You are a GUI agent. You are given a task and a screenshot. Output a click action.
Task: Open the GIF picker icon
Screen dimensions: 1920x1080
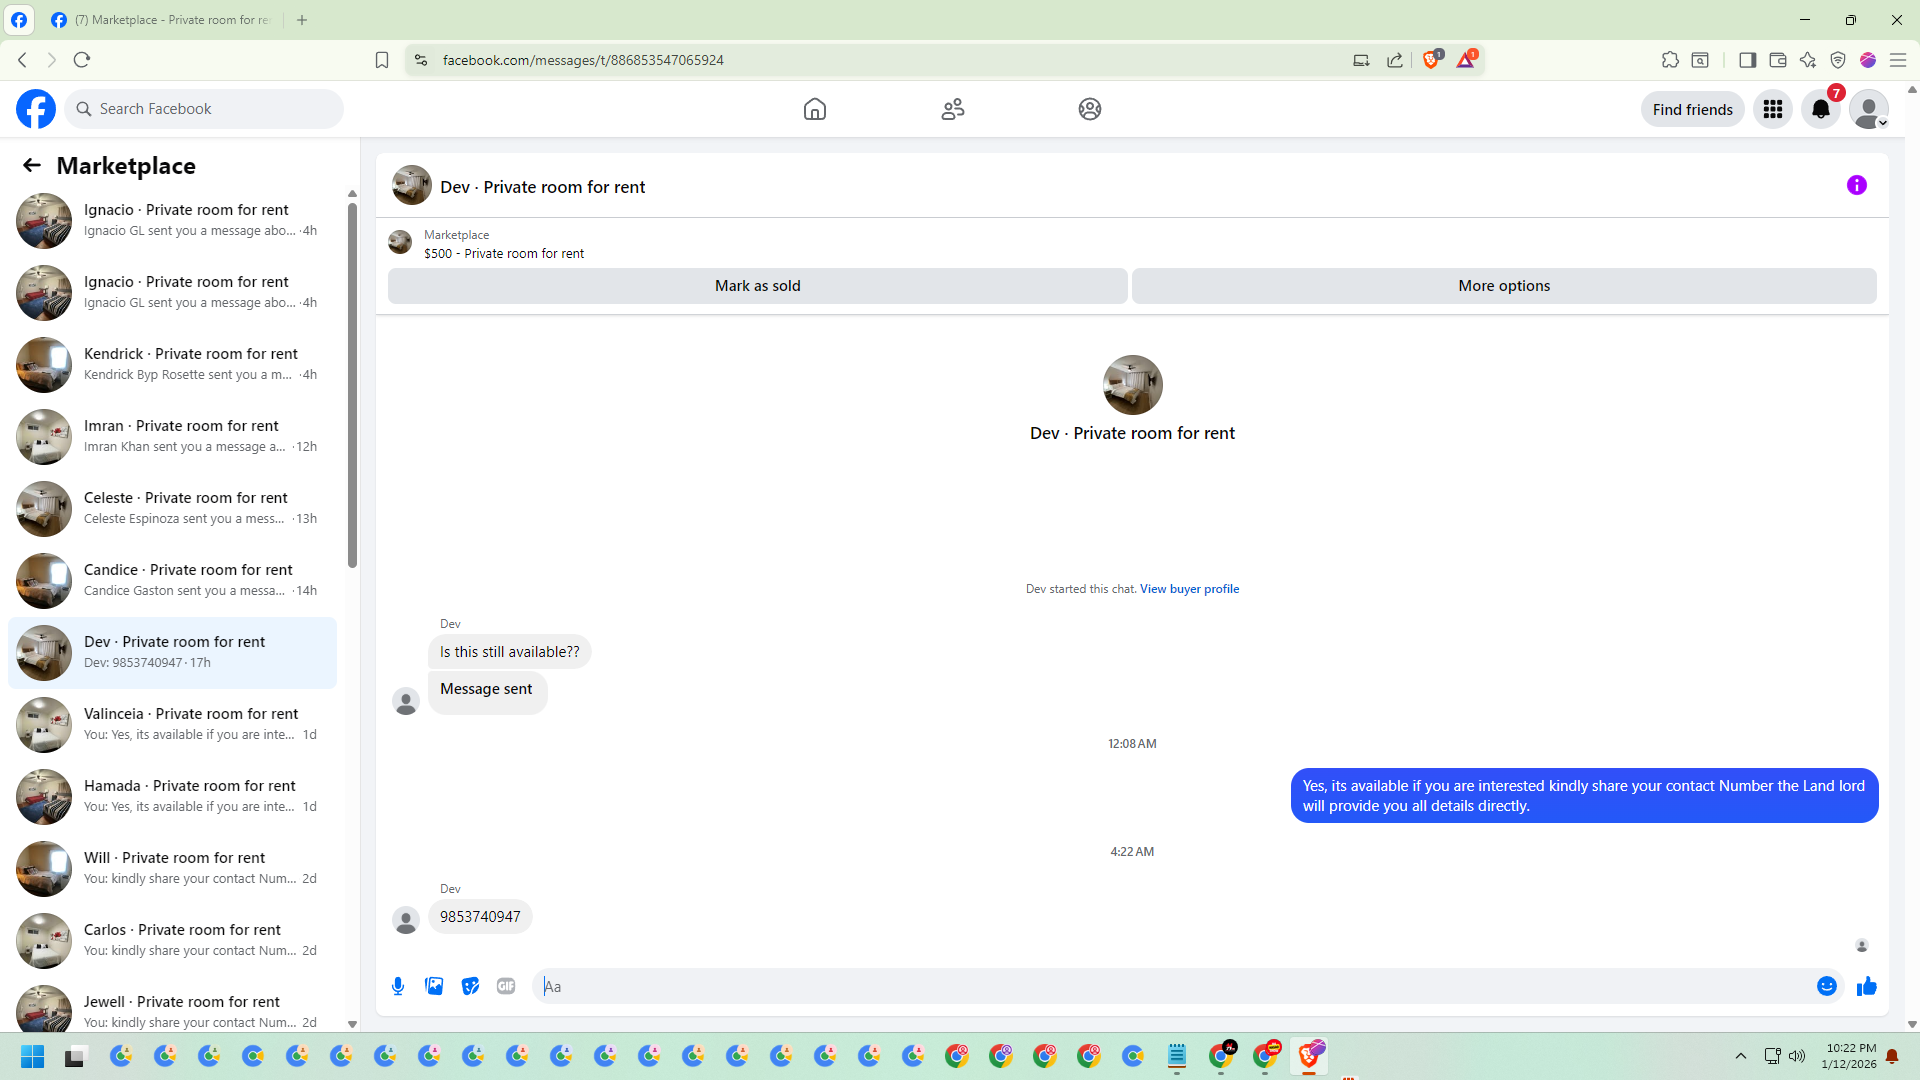(x=506, y=986)
